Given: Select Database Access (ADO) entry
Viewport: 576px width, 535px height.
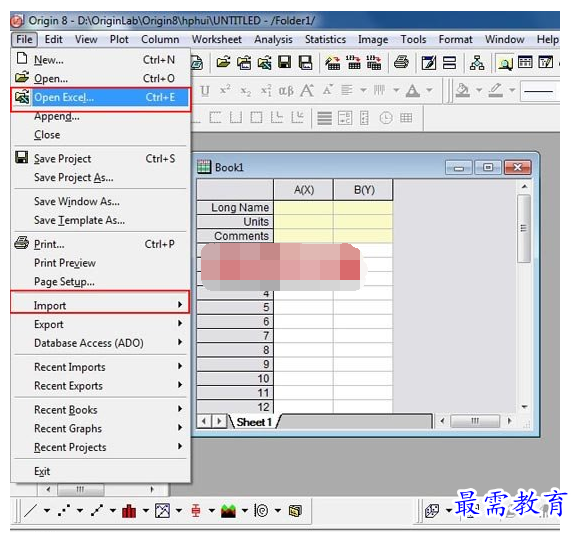Looking at the screenshot, I should coord(100,343).
